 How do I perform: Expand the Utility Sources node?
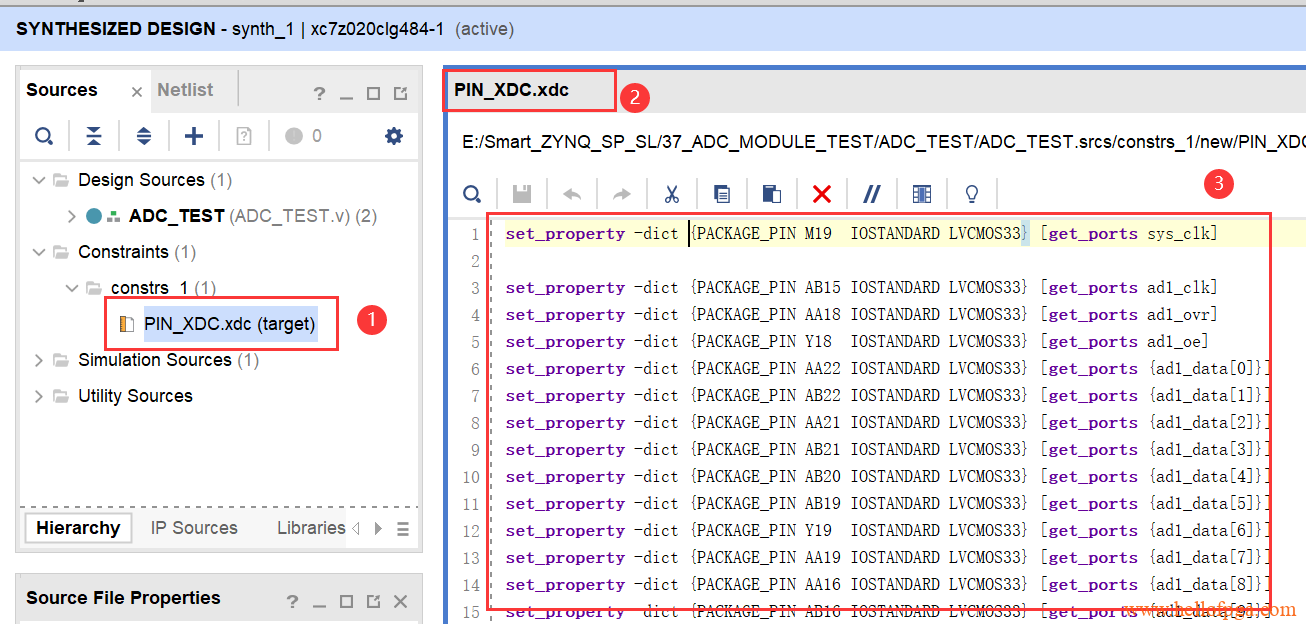tap(39, 396)
